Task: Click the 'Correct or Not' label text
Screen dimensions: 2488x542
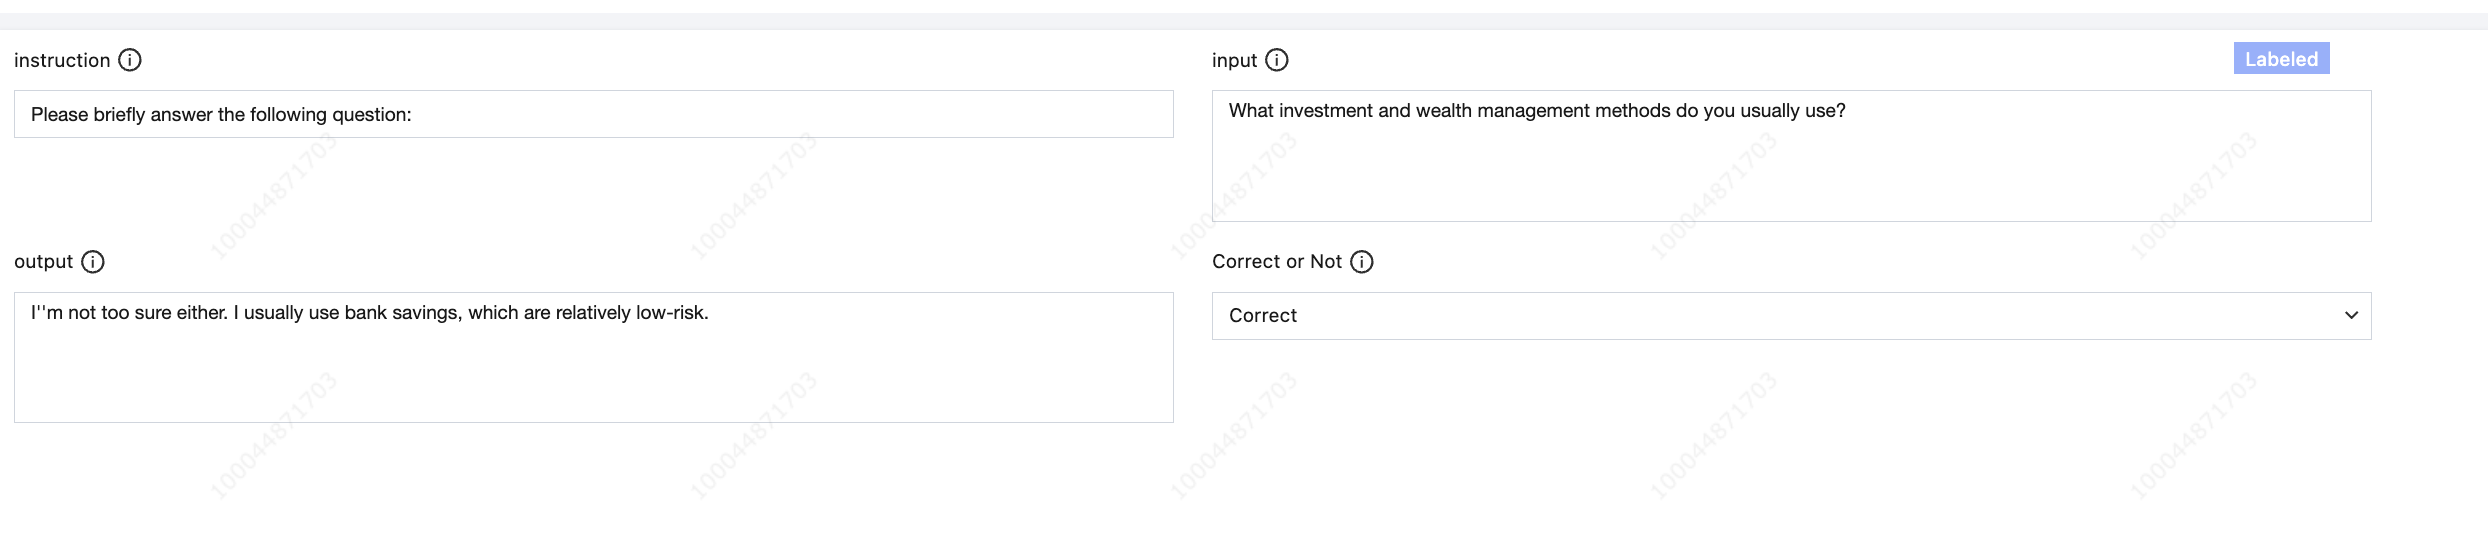Action: click(x=1276, y=262)
